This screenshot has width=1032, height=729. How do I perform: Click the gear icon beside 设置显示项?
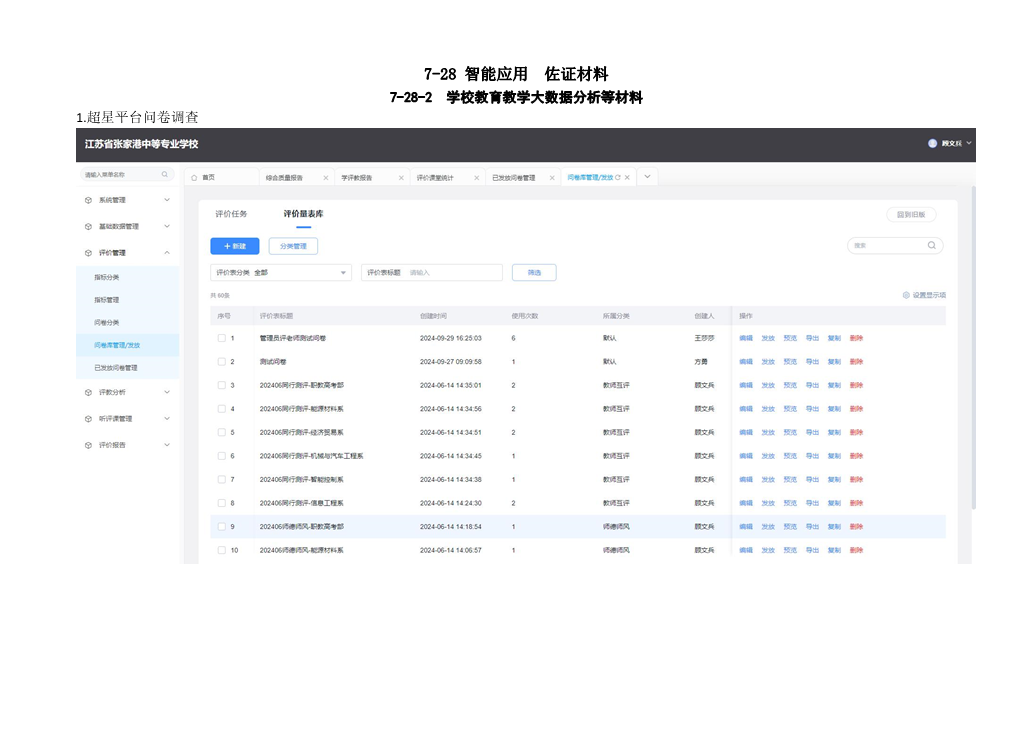pyautogui.click(x=906, y=295)
